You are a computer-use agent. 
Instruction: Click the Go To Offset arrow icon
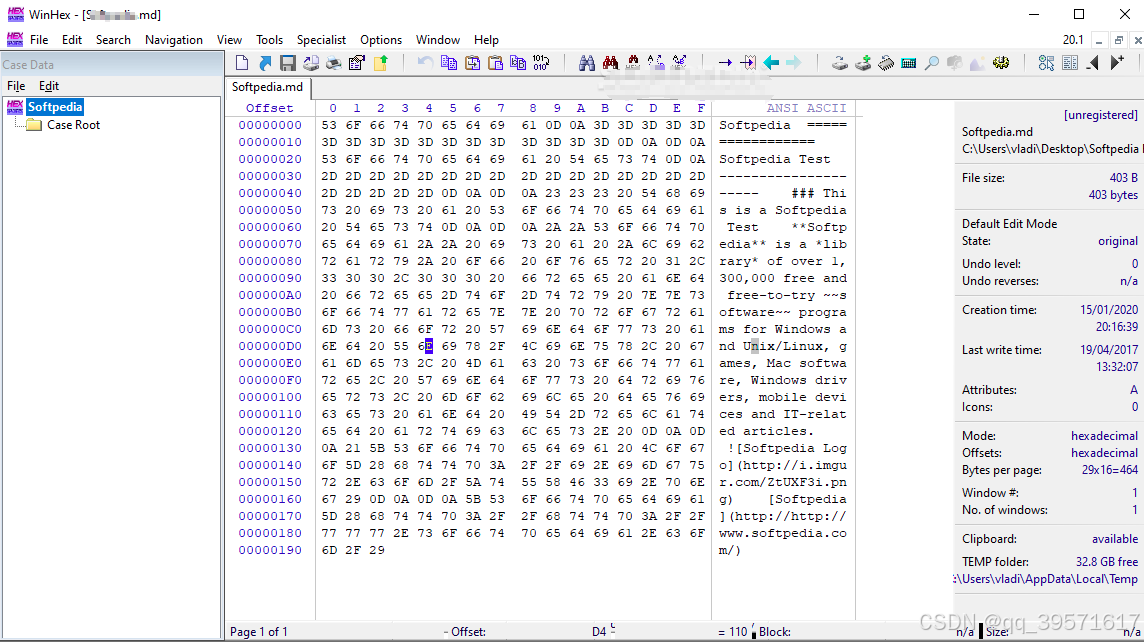(x=724, y=63)
